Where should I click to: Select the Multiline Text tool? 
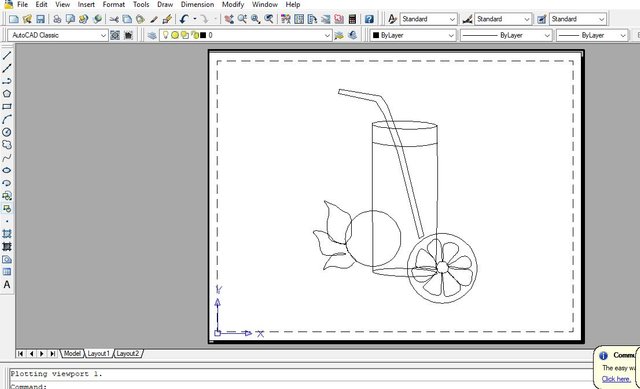click(7, 285)
